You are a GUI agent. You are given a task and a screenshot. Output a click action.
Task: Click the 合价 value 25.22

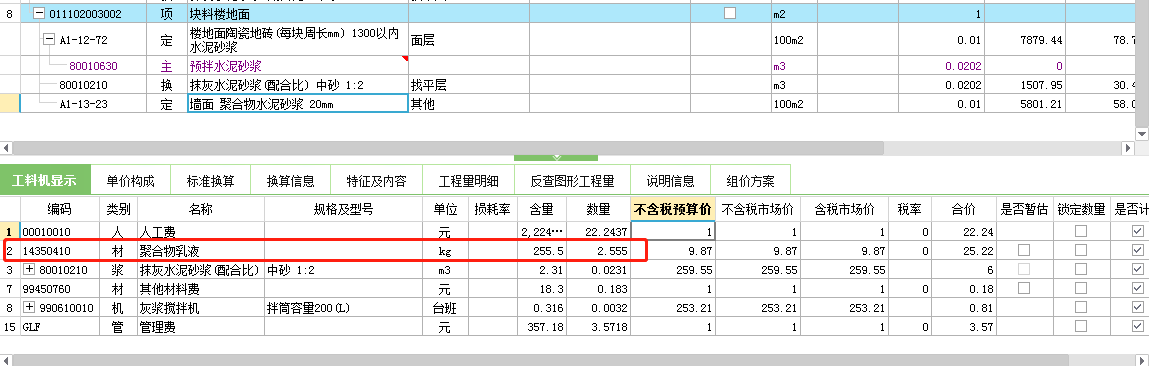(x=979, y=251)
